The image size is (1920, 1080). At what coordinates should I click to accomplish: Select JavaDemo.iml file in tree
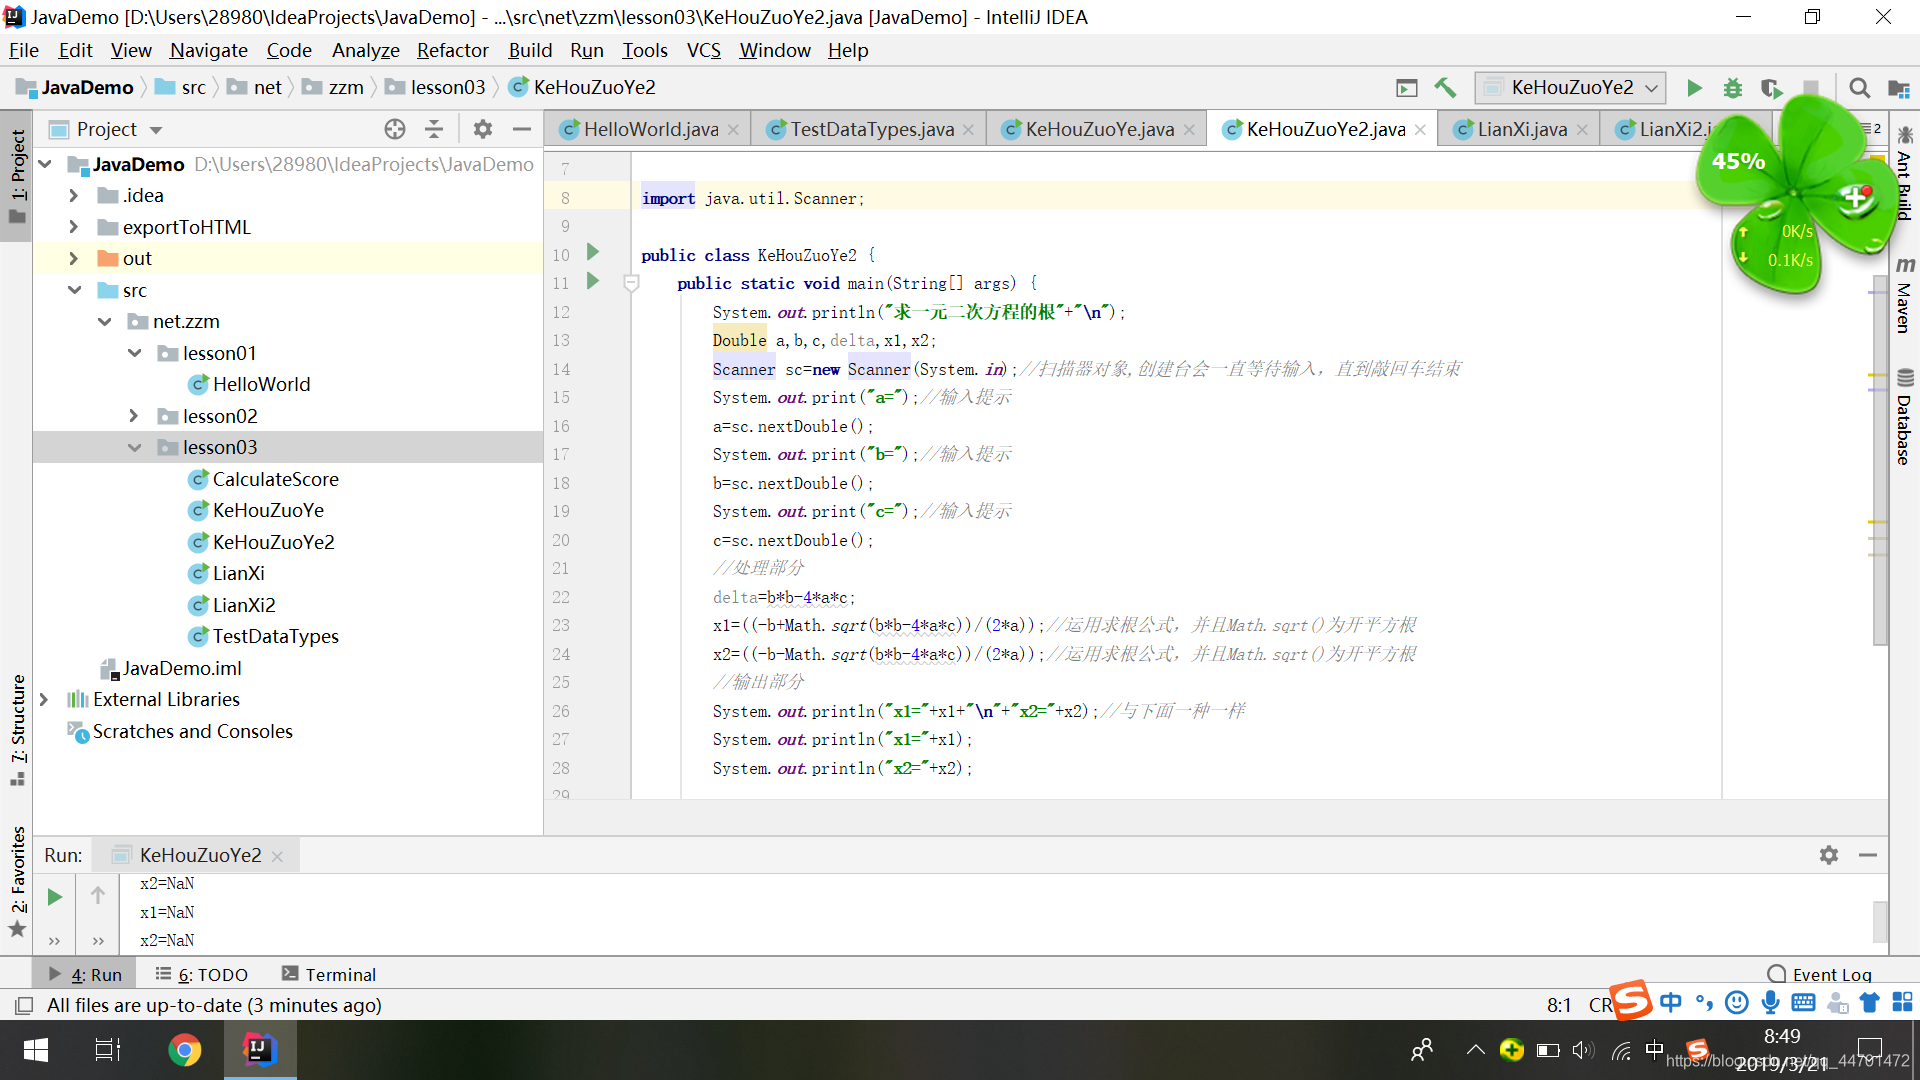(181, 668)
